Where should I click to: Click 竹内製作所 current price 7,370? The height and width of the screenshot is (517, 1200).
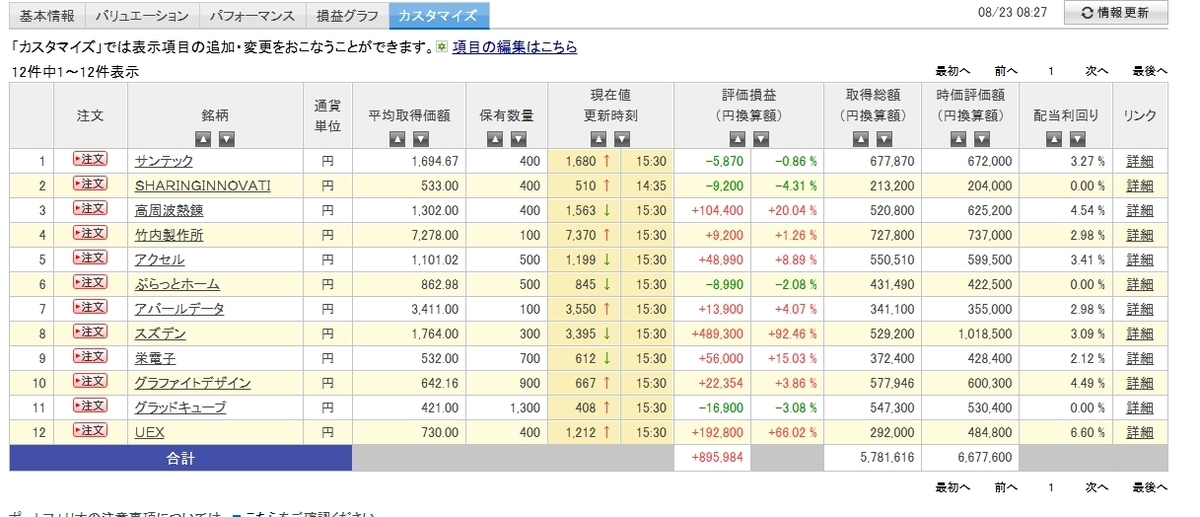581,235
